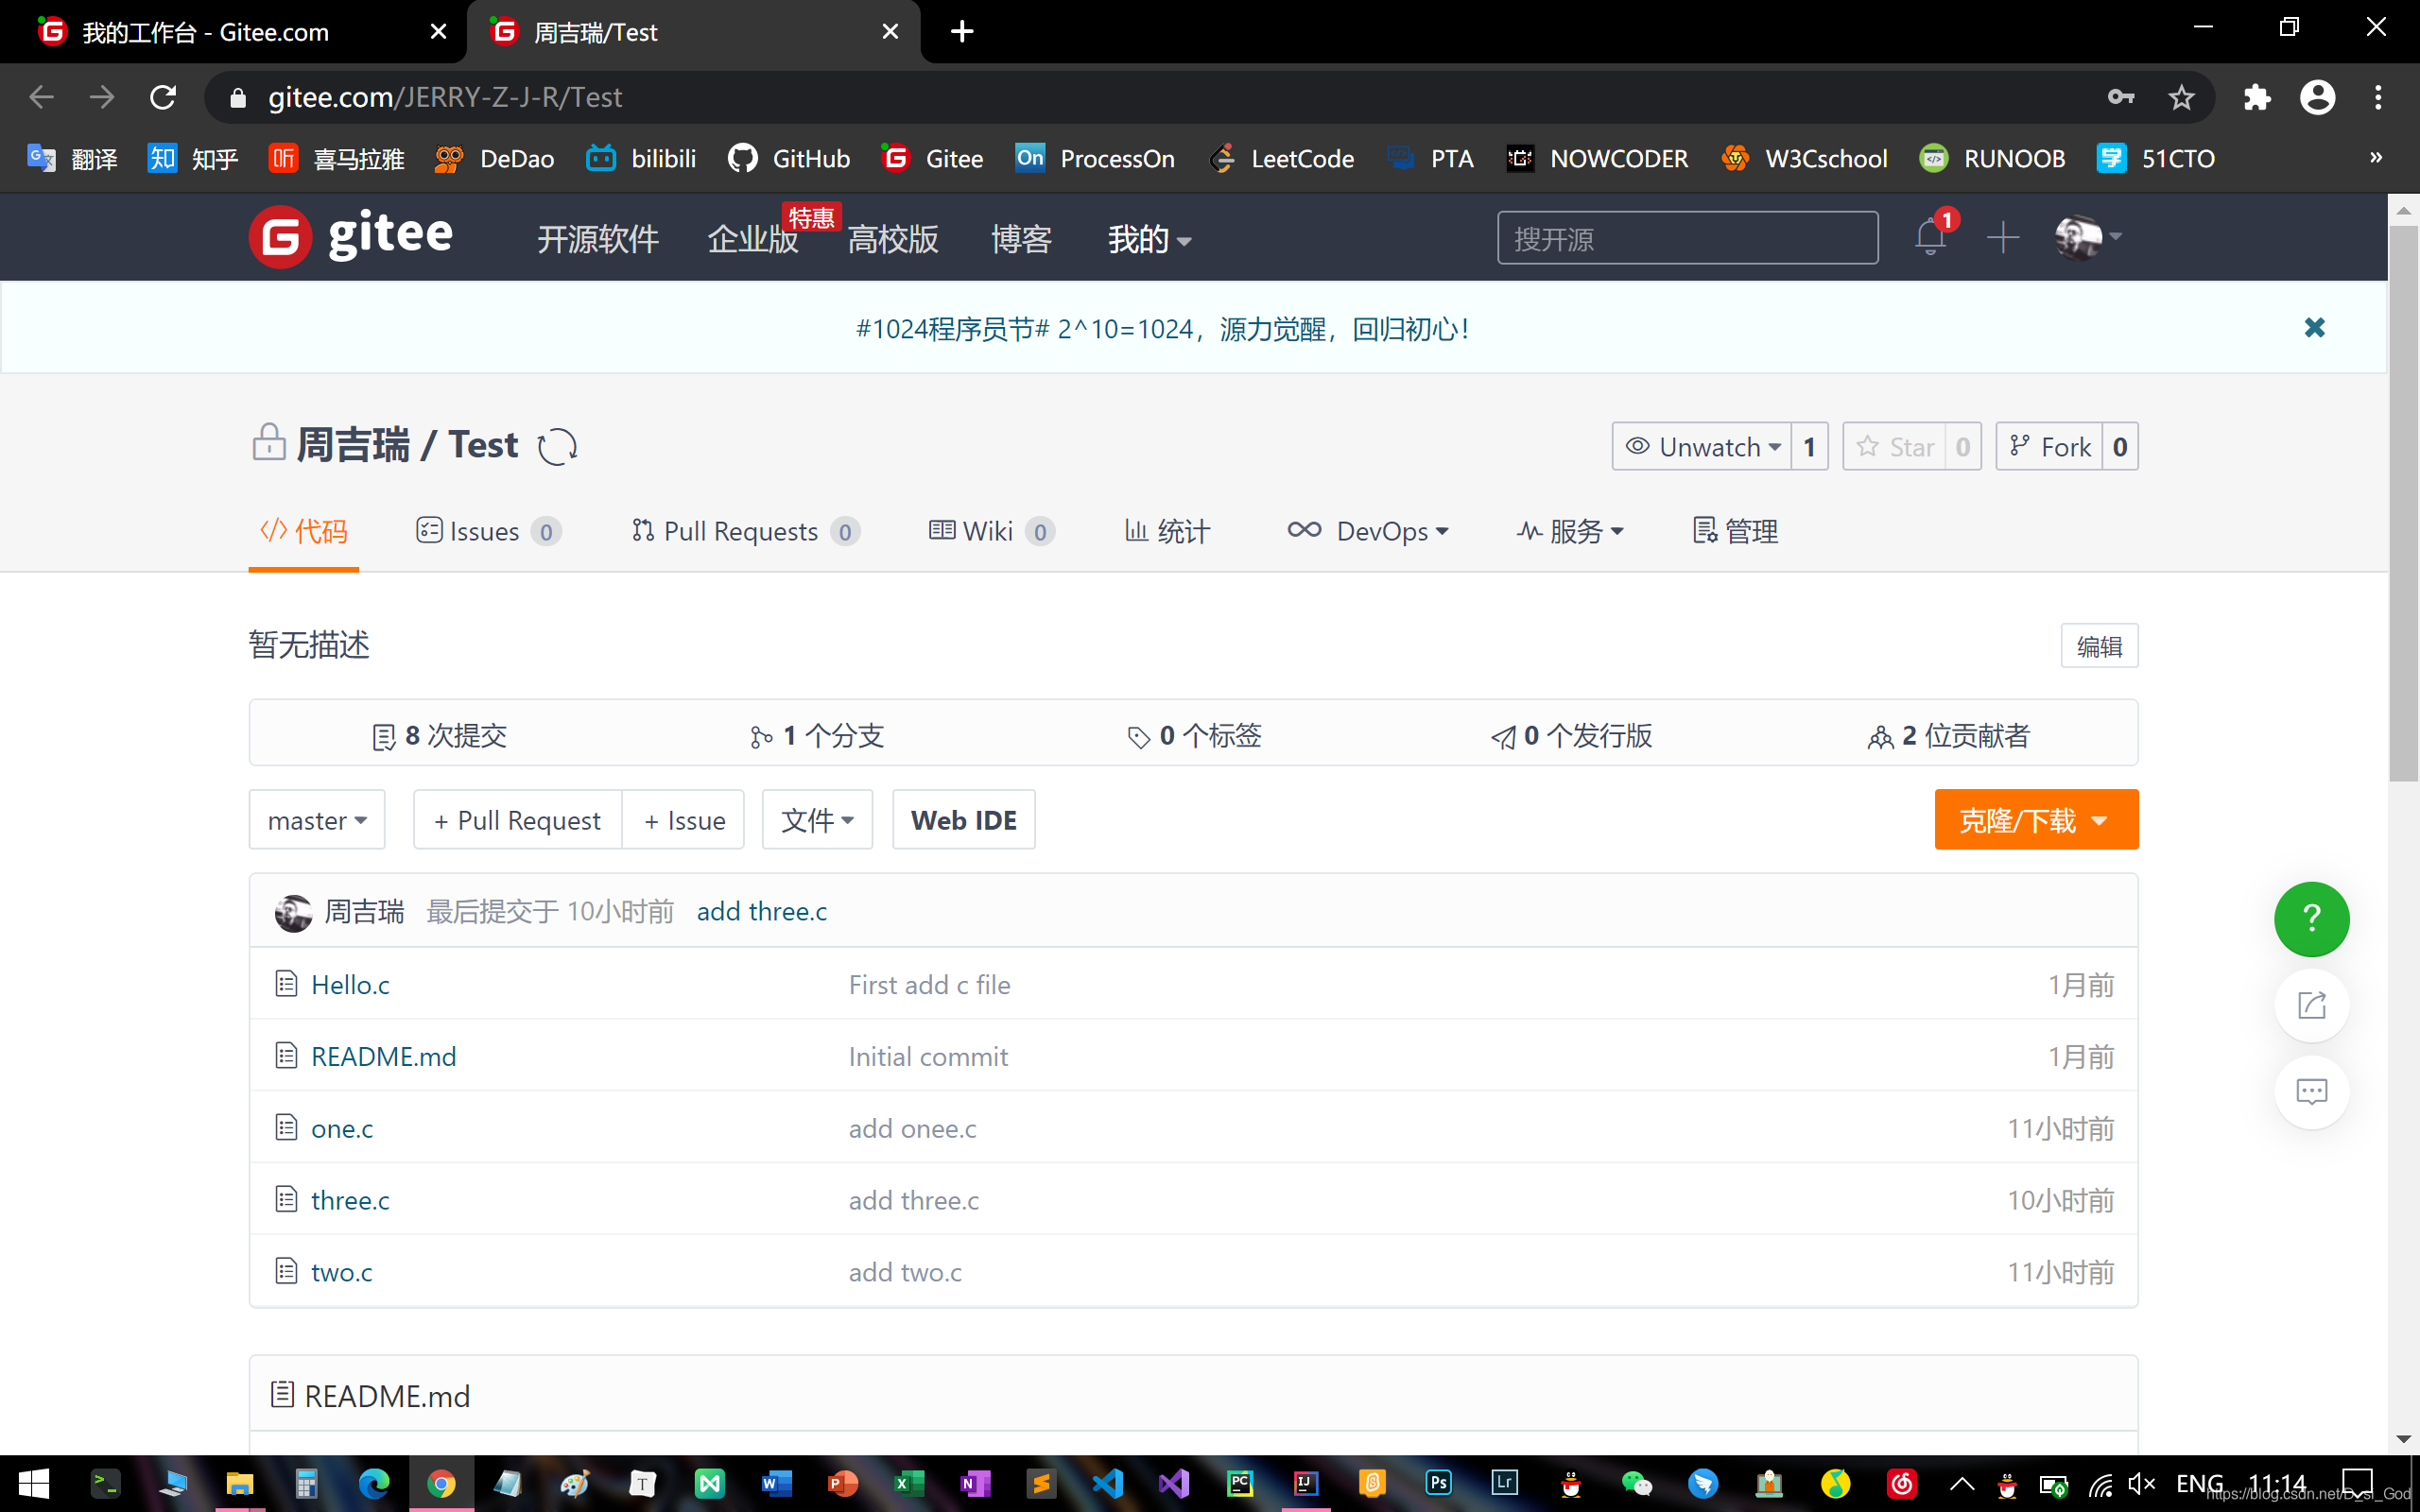Image resolution: width=2420 pixels, height=1512 pixels.
Task: Click the floating chat message icon
Action: [x=2311, y=1091]
